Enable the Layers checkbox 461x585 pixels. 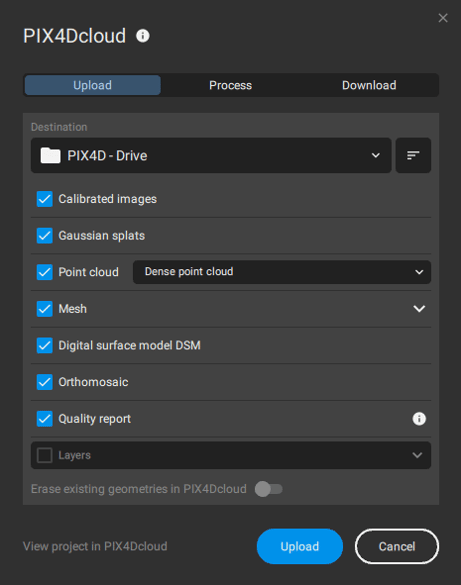click(x=45, y=455)
